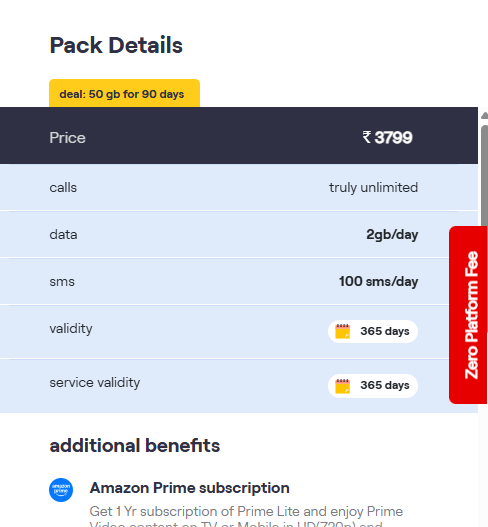Select the 2gb/day data value

tap(392, 235)
